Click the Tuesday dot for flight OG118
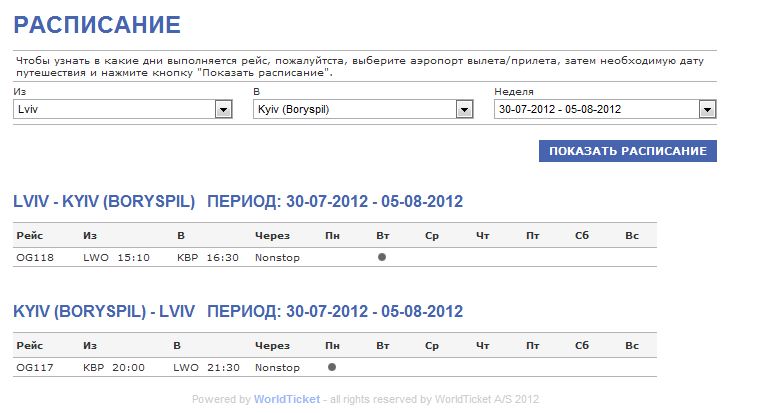 click(382, 257)
